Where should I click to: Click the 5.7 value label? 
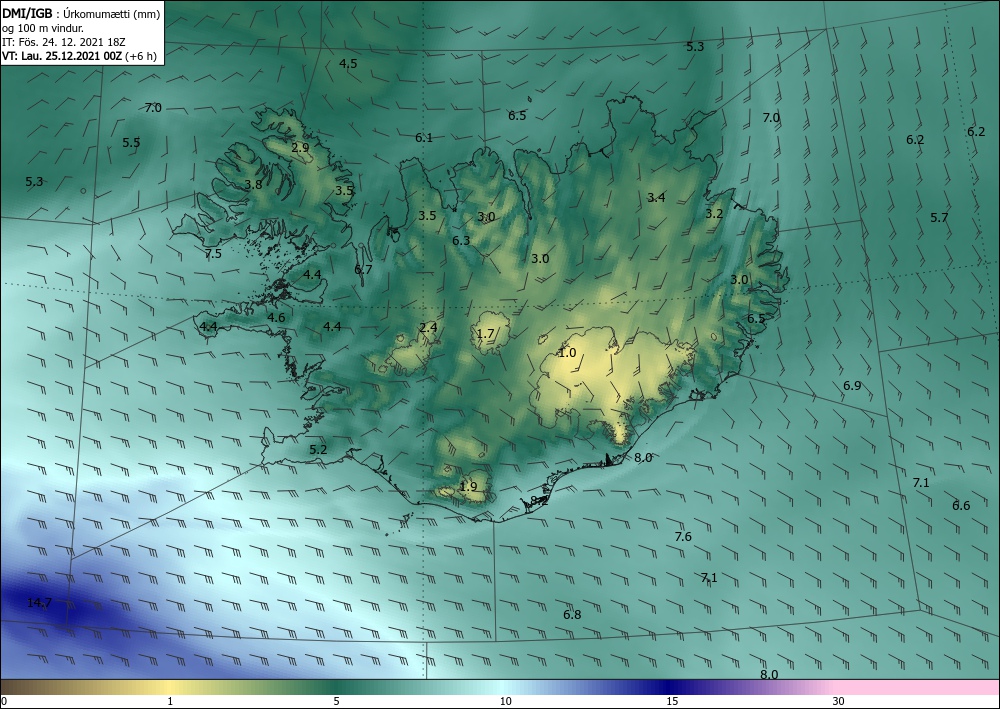click(x=939, y=218)
